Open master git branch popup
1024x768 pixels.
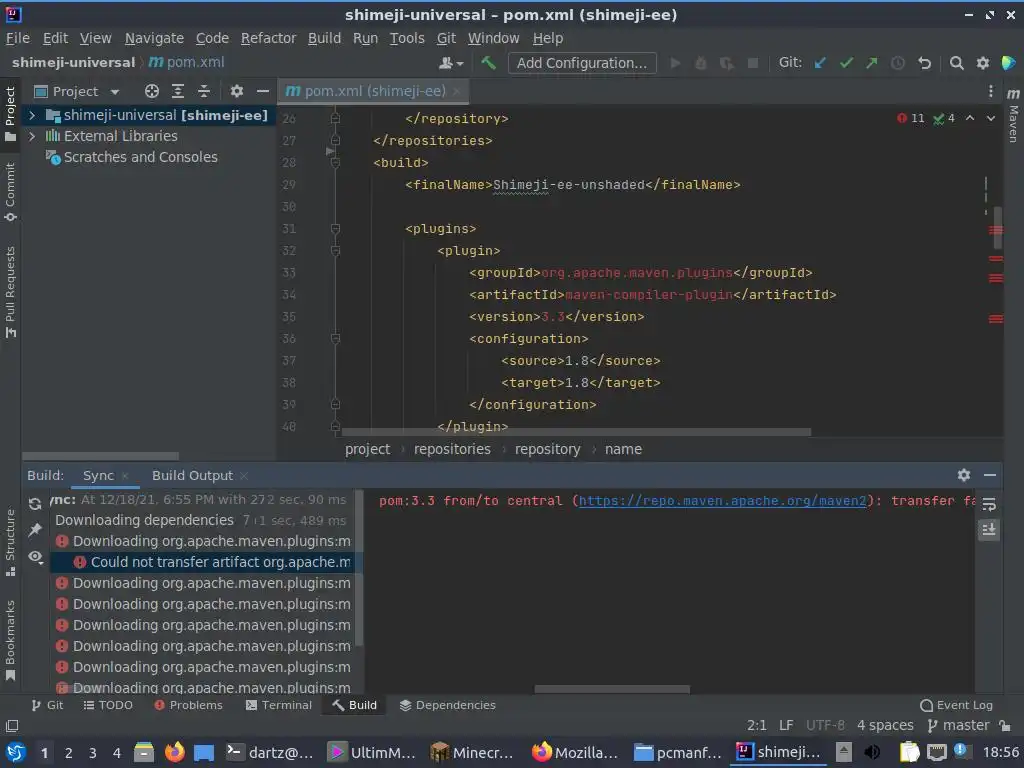click(x=958, y=726)
